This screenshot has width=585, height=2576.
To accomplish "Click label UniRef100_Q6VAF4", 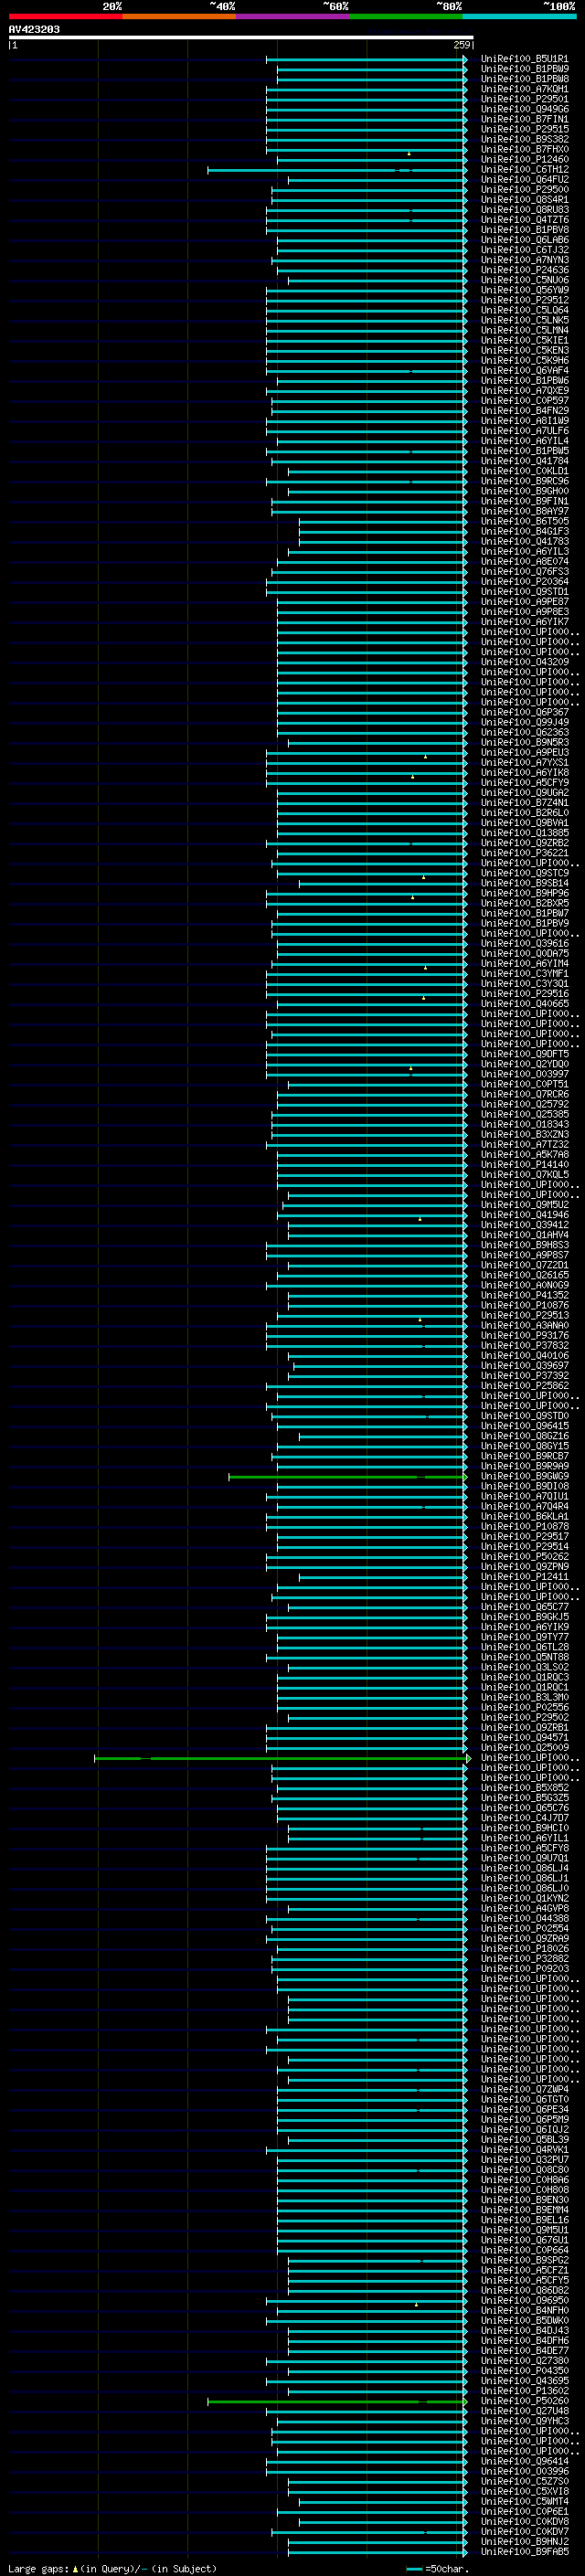I will click(524, 370).
